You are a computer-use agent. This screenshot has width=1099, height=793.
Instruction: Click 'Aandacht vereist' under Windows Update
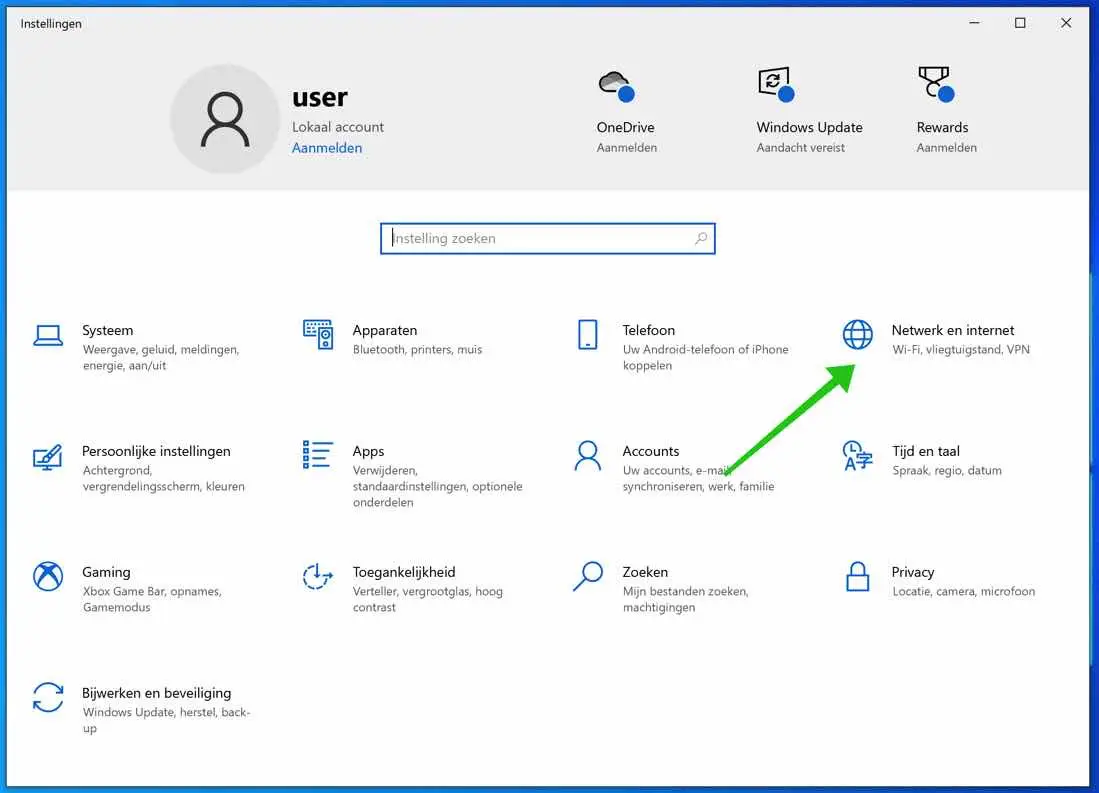click(800, 148)
